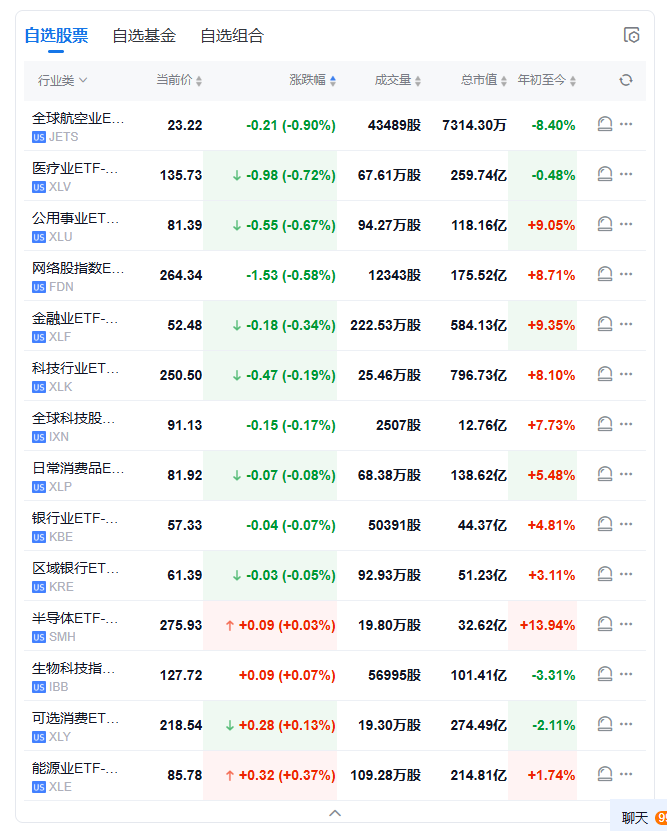This screenshot has width=667, height=831.
Task: Collapse the list with bottom chevron
Action: (335, 813)
